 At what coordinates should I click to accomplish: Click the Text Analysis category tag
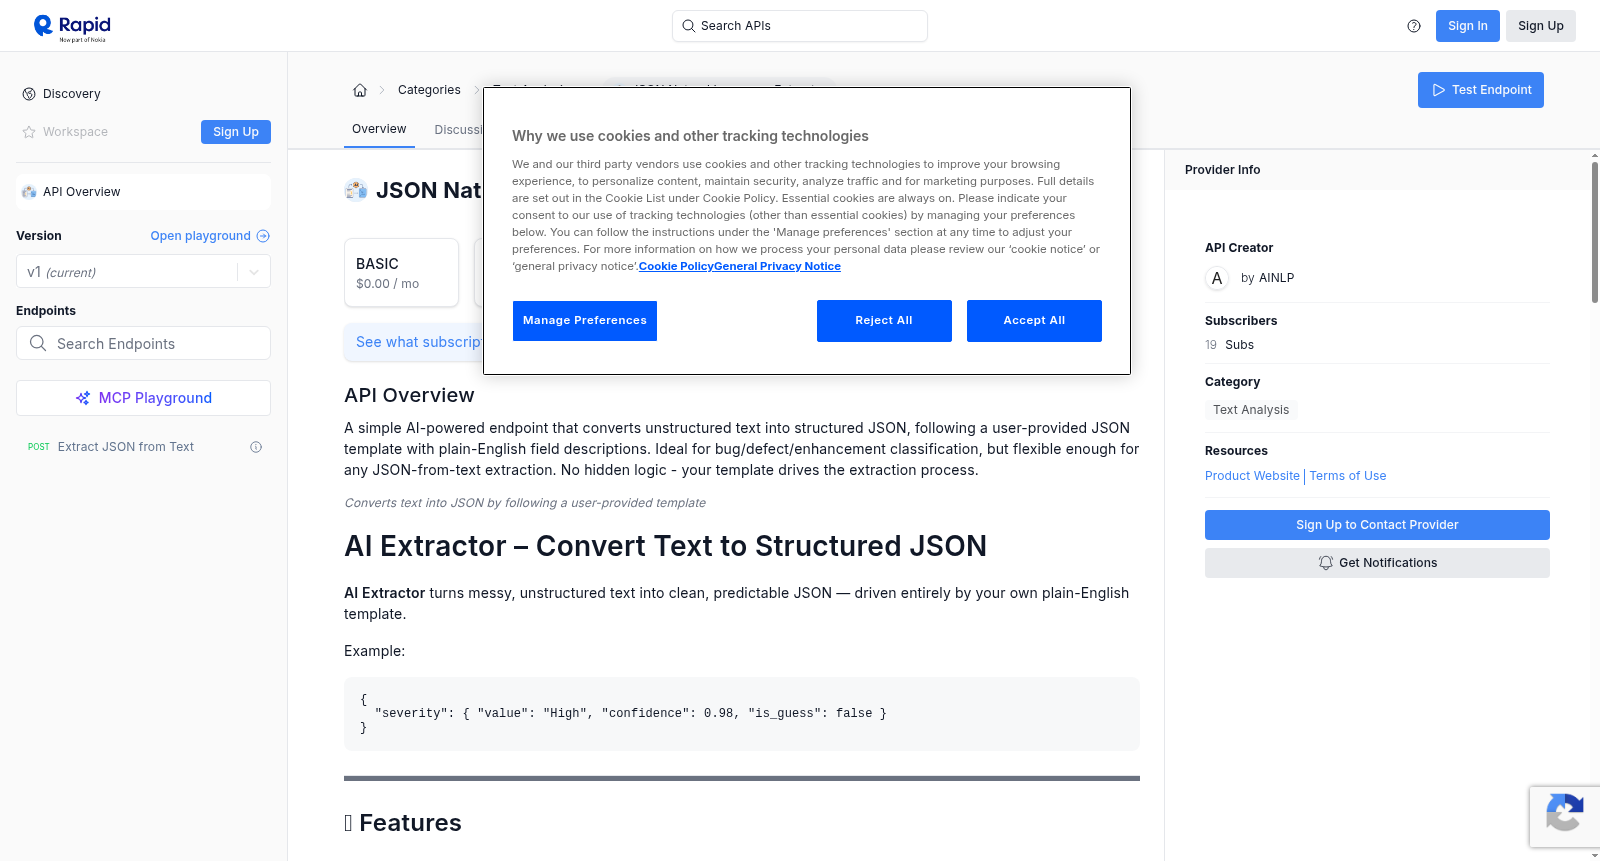point(1251,410)
